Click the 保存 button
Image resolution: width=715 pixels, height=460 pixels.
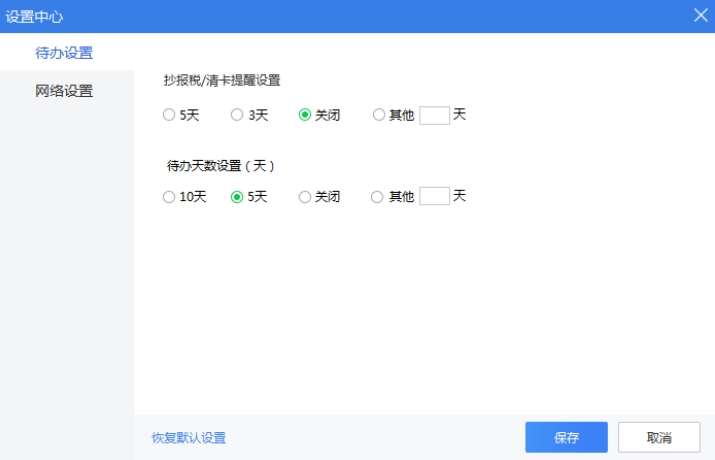pos(566,437)
